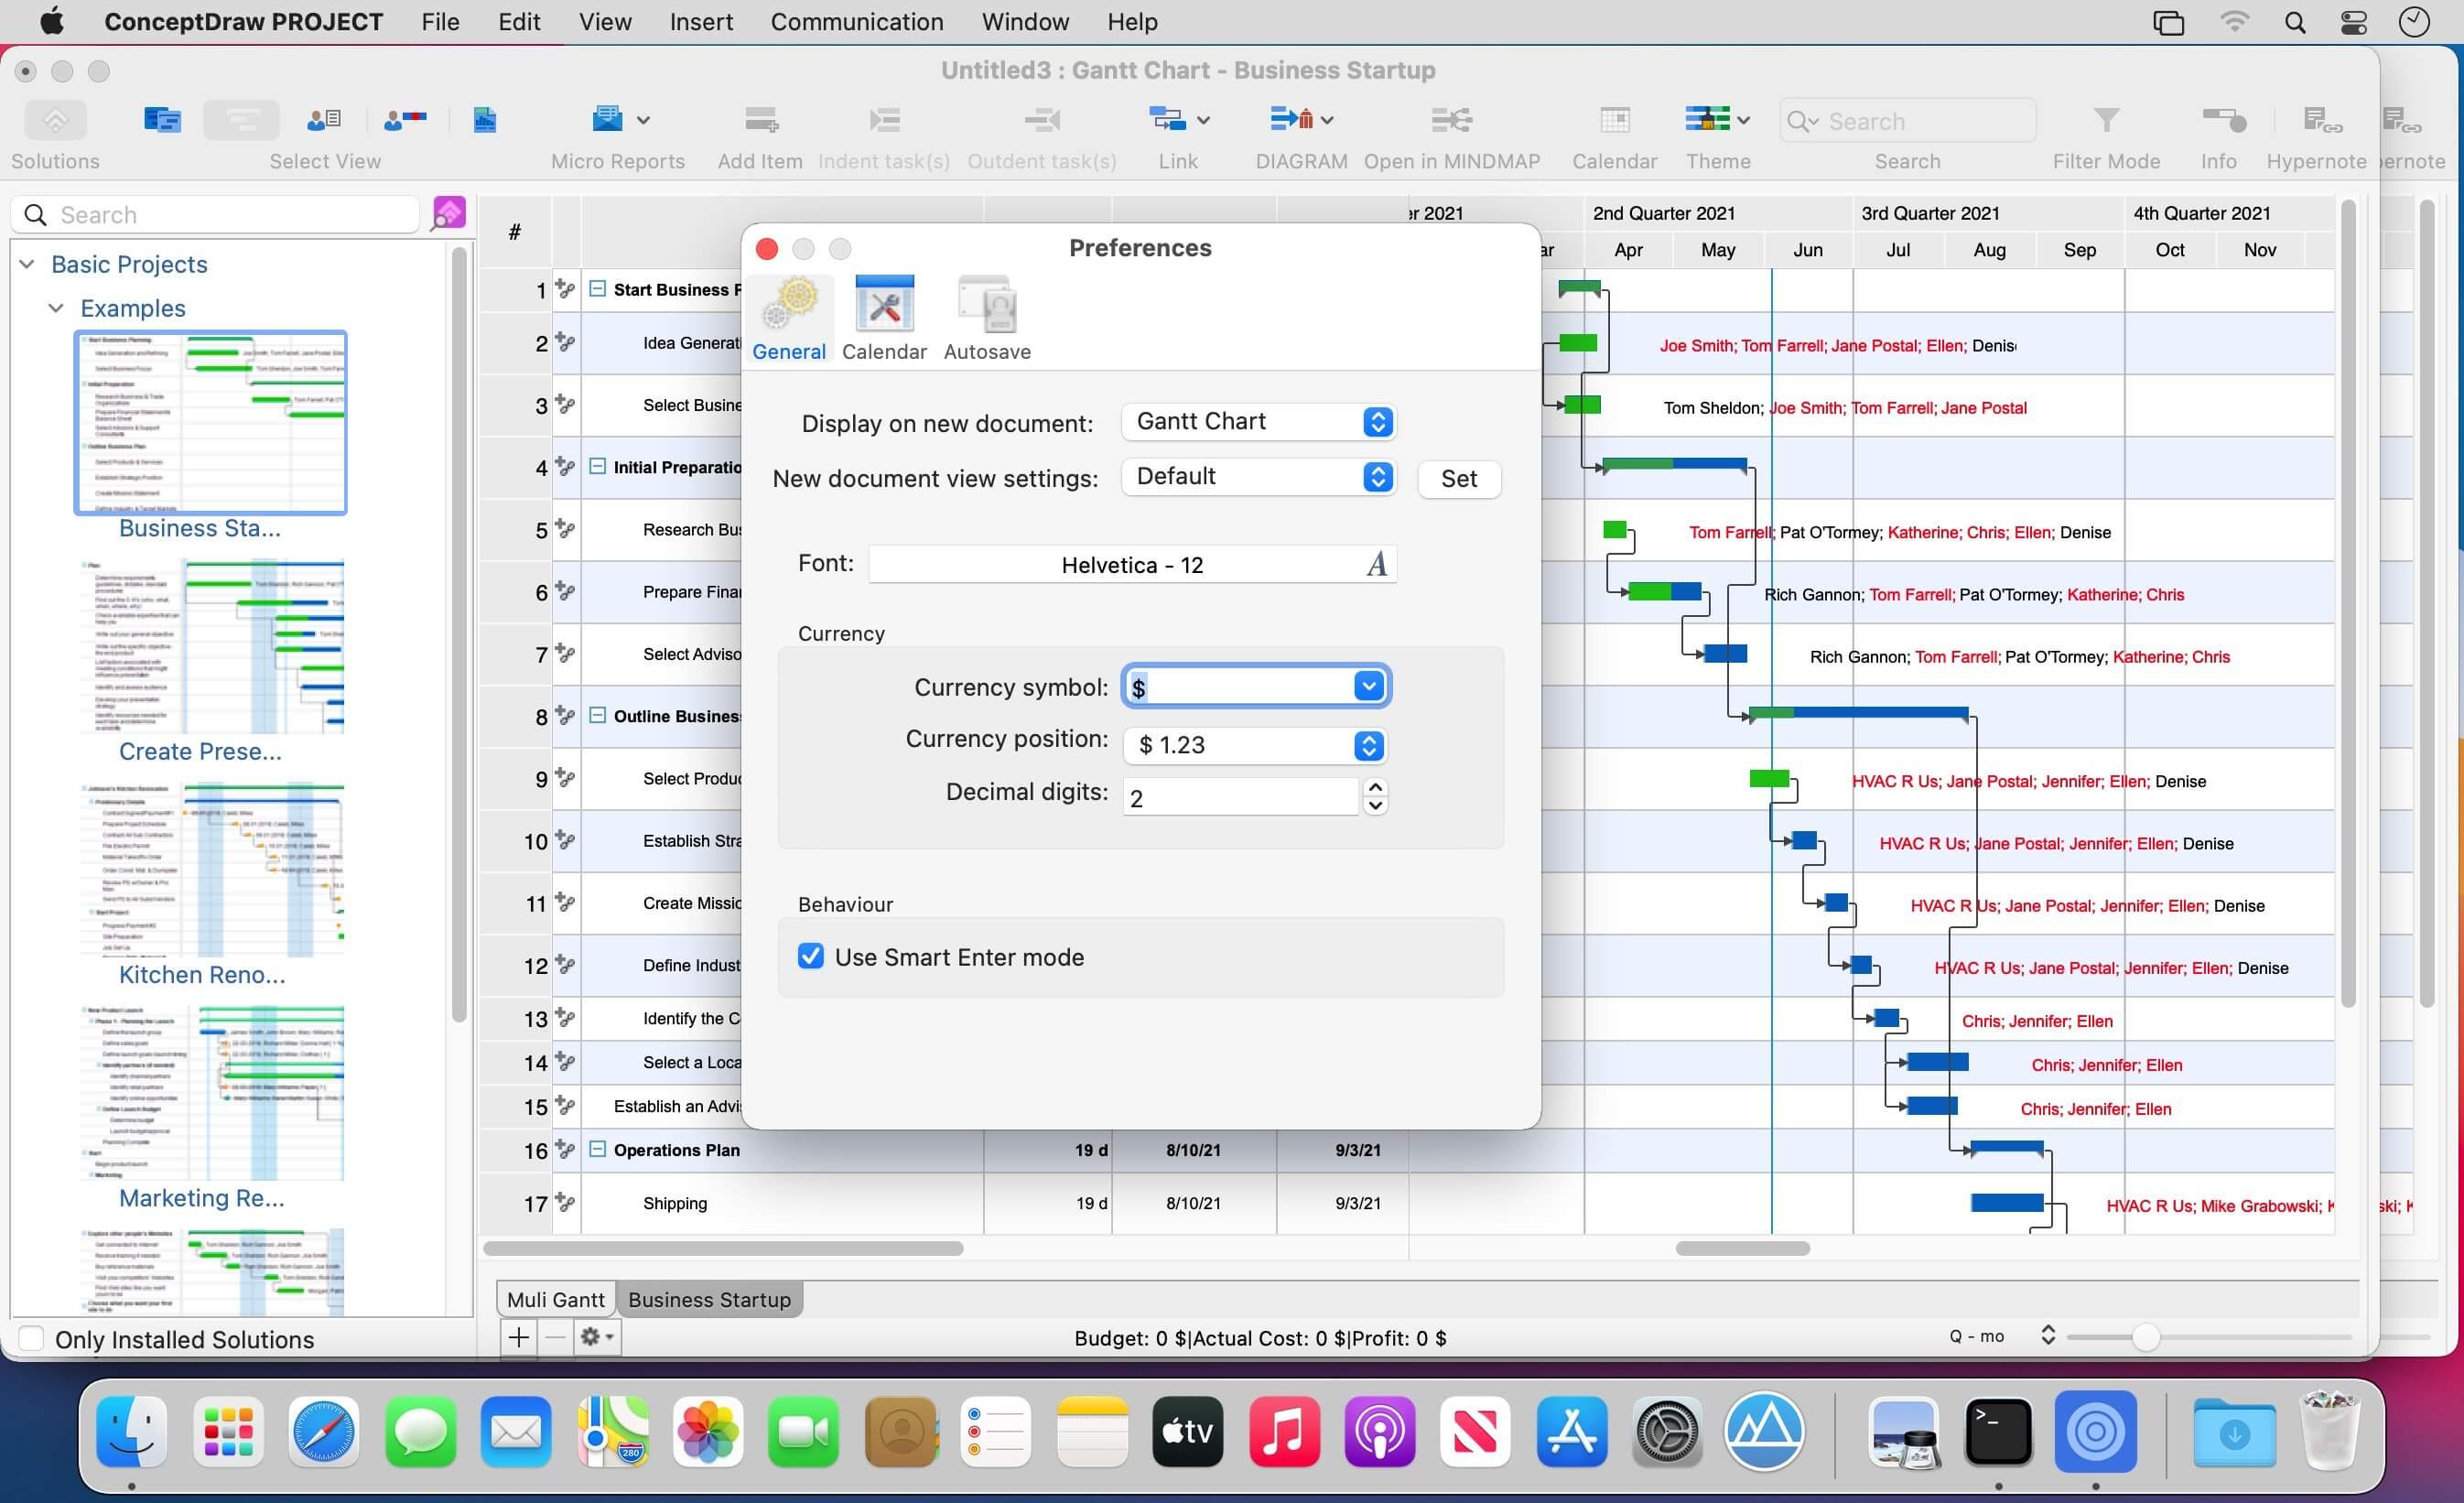Screen dimensions: 2464x1503
Task: Open Calendar preferences pane icon
Action: point(884,306)
